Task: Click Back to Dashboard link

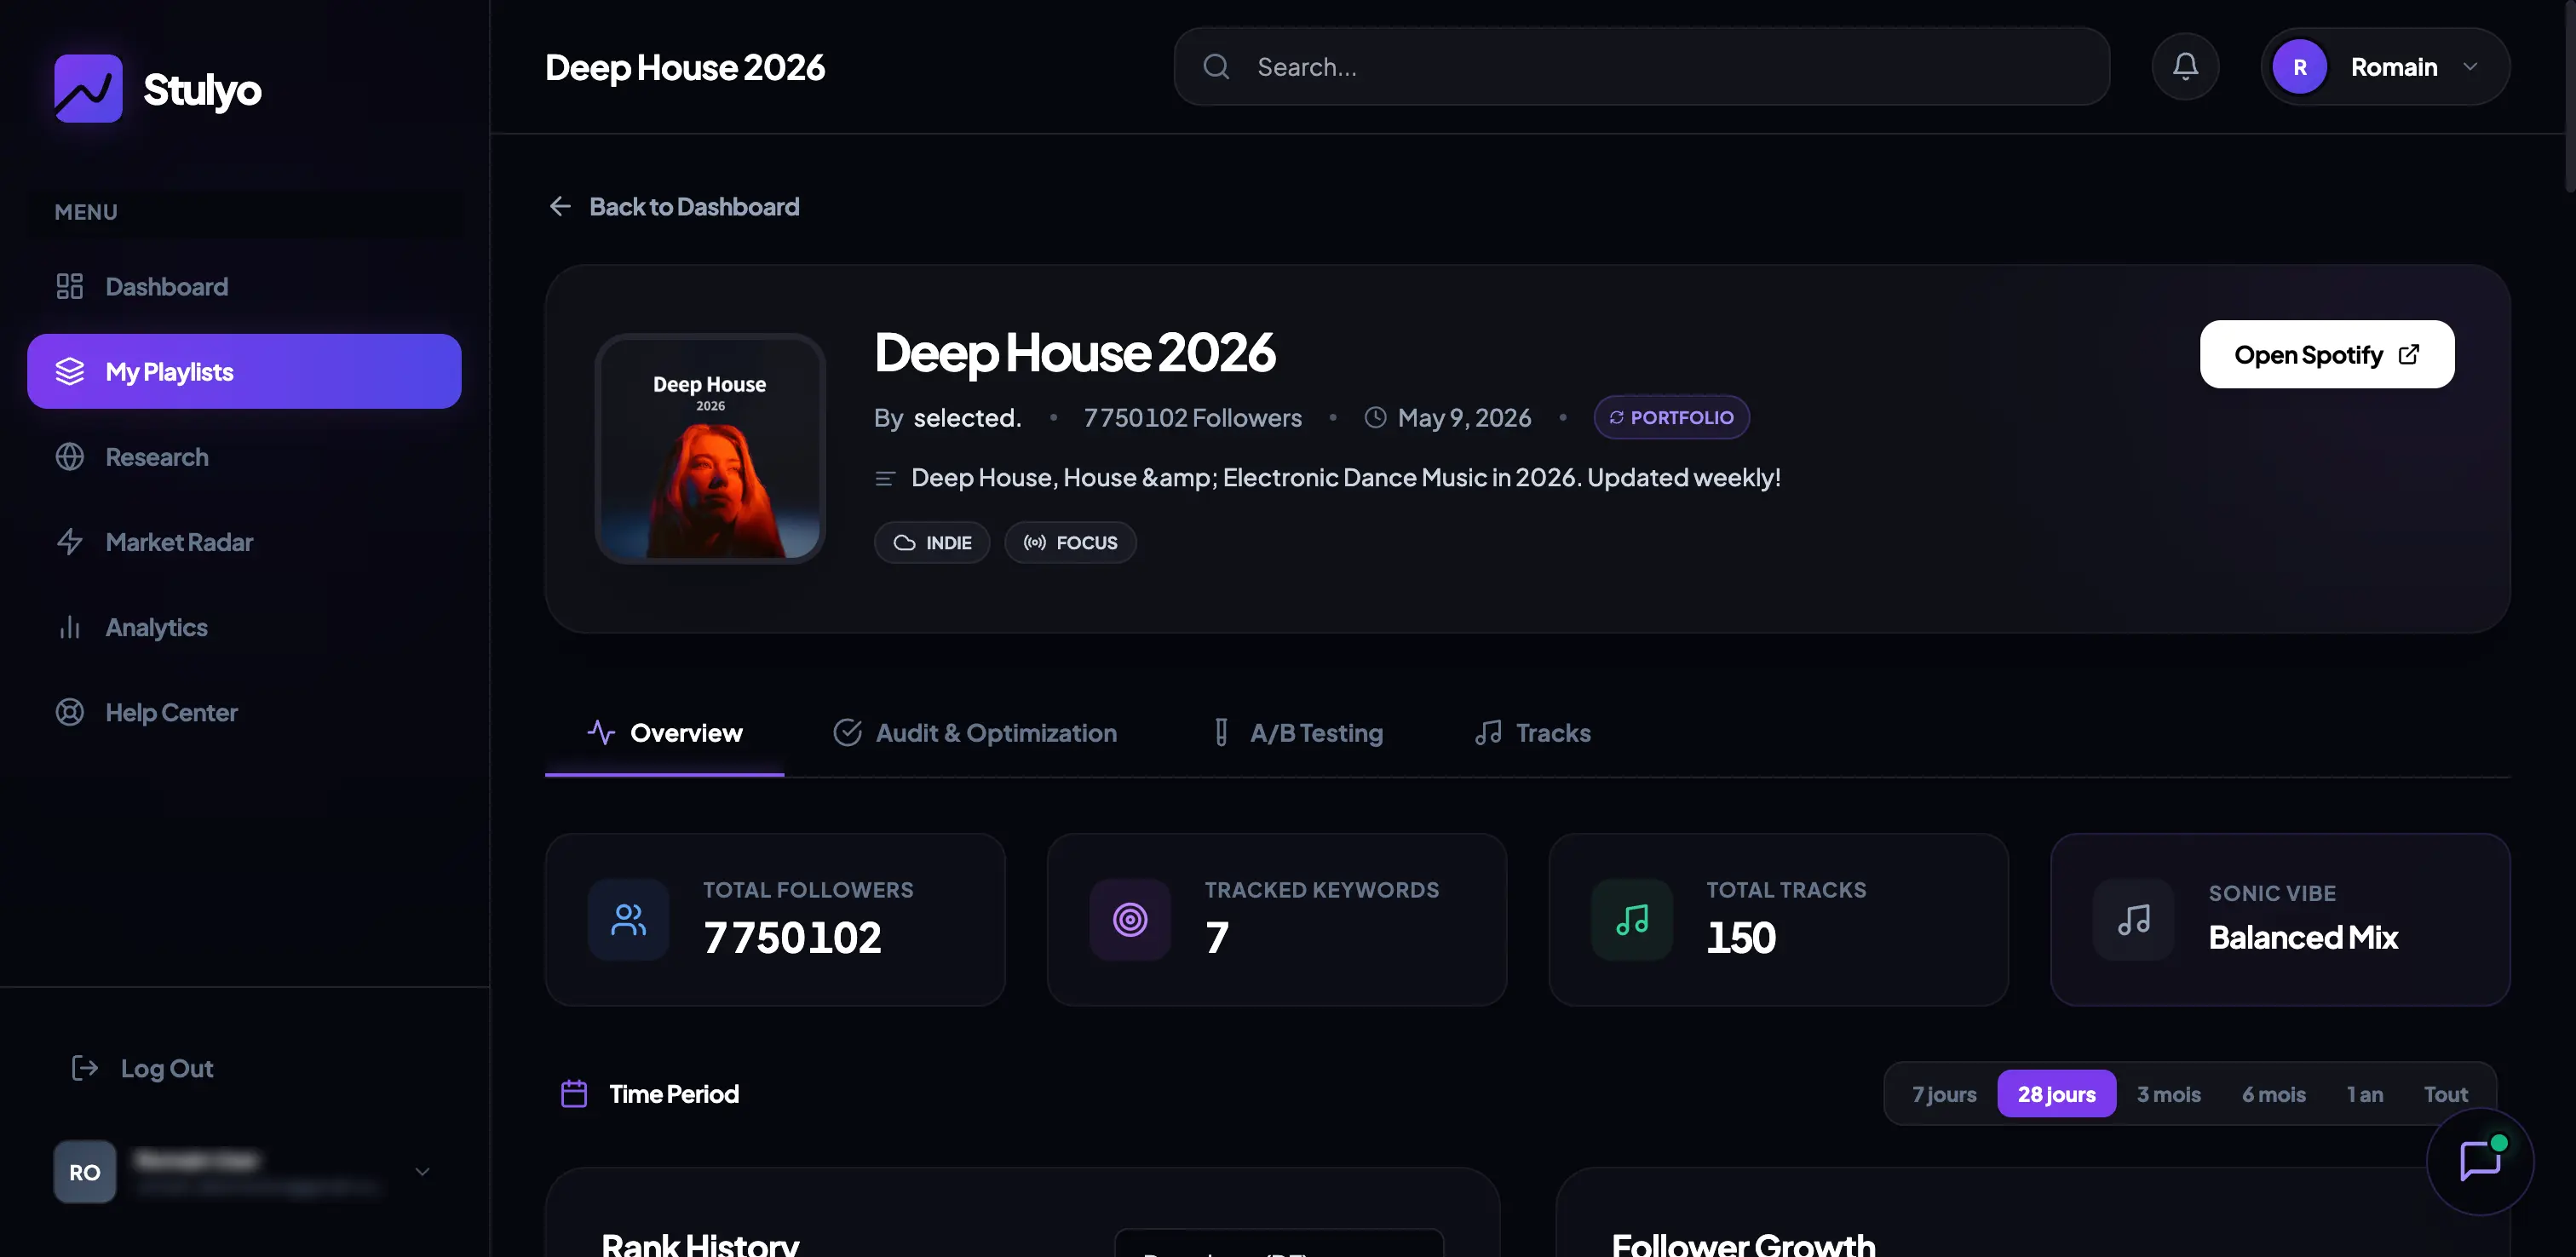Action: pyautogui.click(x=674, y=206)
